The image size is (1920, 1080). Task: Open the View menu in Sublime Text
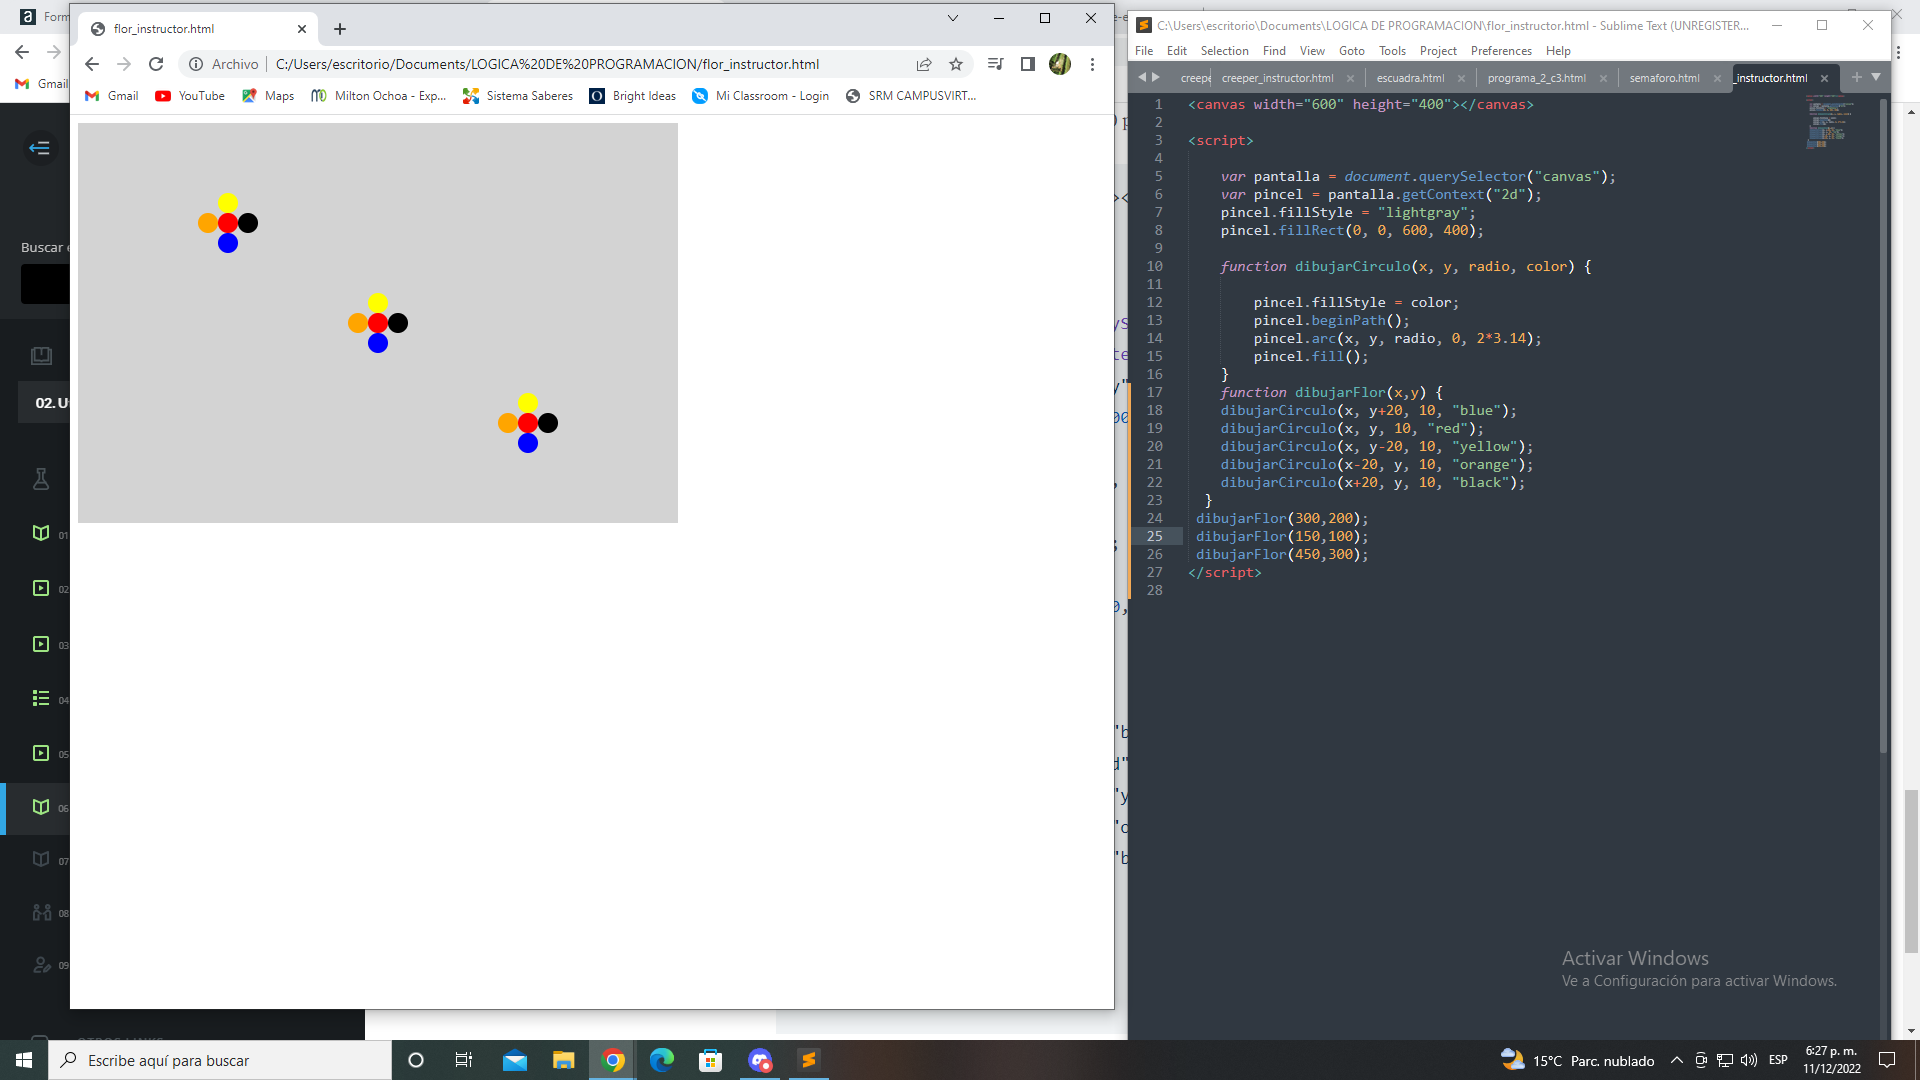[x=1312, y=51]
